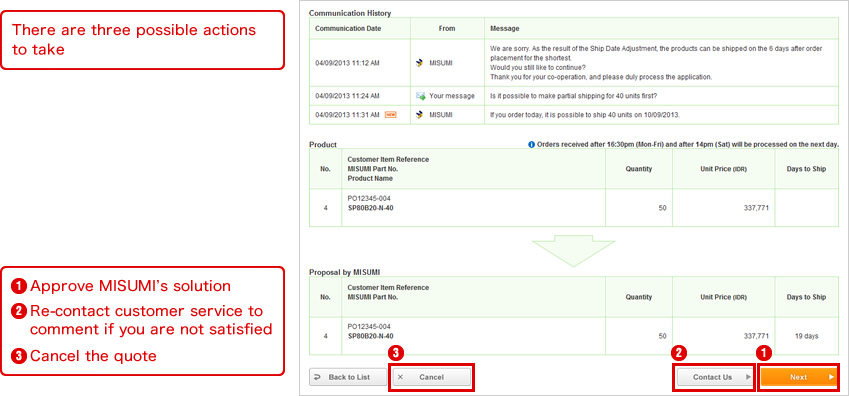Click the orange Next button
Viewport: 849px width, 396px height.
coord(798,377)
